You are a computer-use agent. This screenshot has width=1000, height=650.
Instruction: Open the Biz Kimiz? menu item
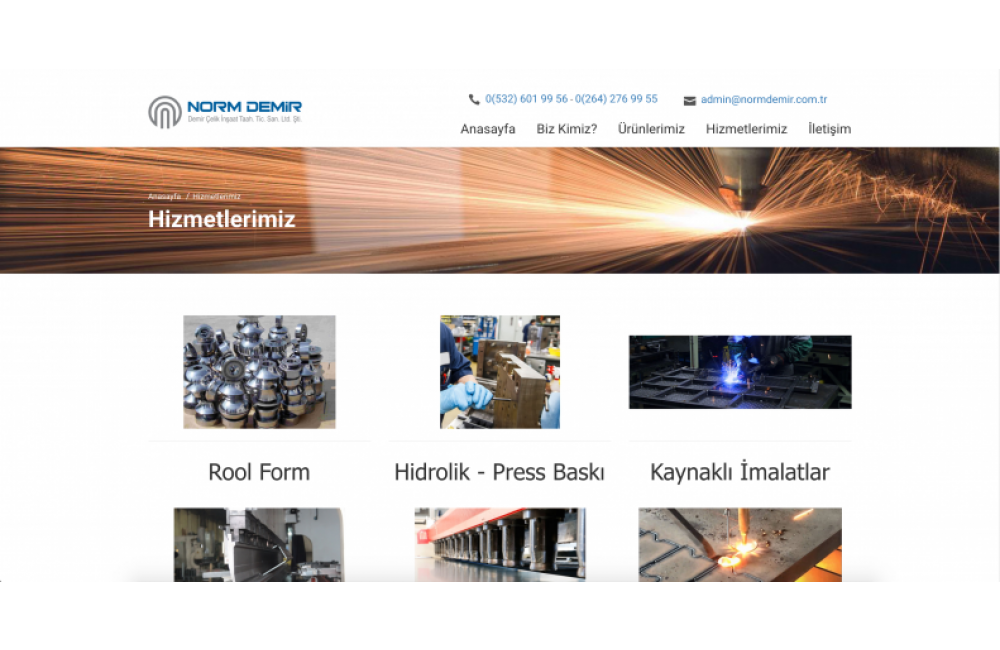click(566, 129)
